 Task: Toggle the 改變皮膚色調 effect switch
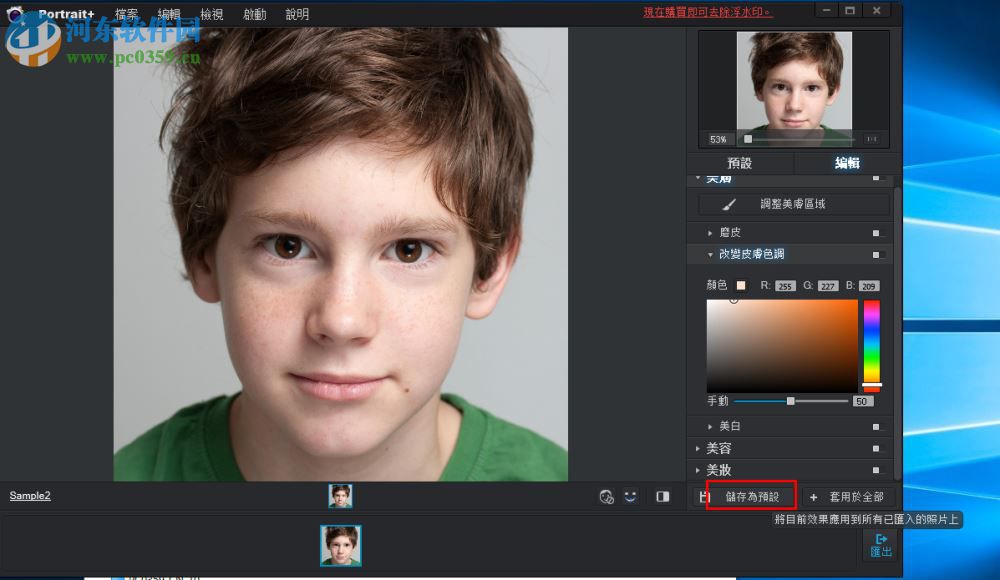pos(877,253)
